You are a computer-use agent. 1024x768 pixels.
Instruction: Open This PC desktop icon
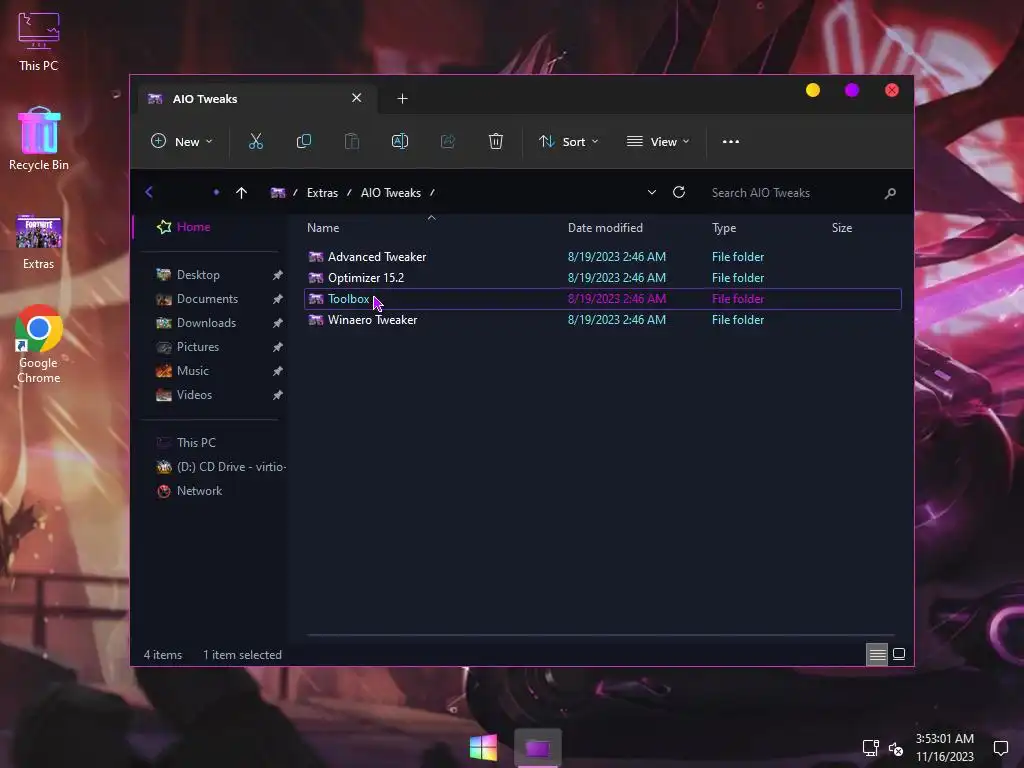point(39,40)
